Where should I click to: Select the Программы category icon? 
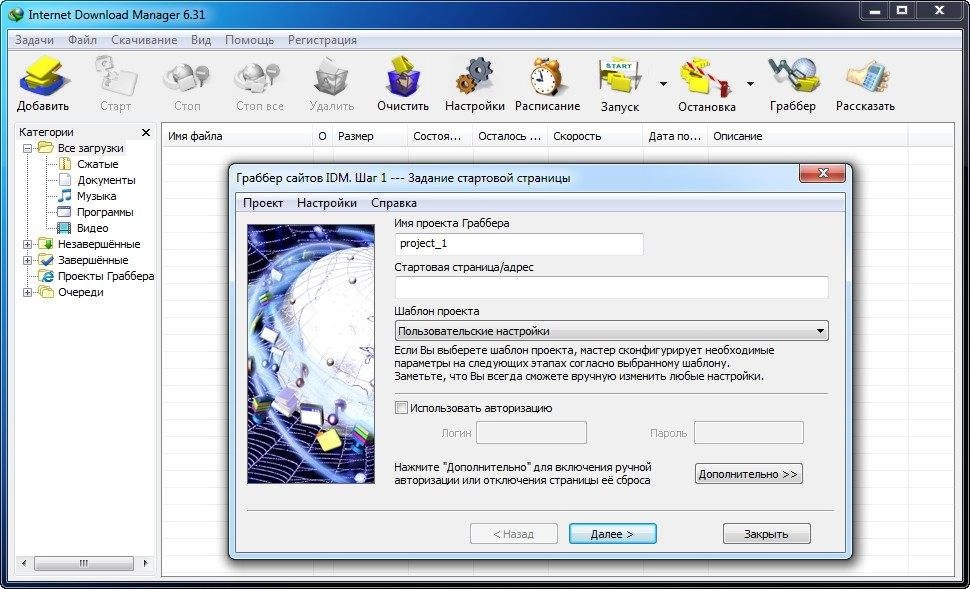tap(64, 212)
